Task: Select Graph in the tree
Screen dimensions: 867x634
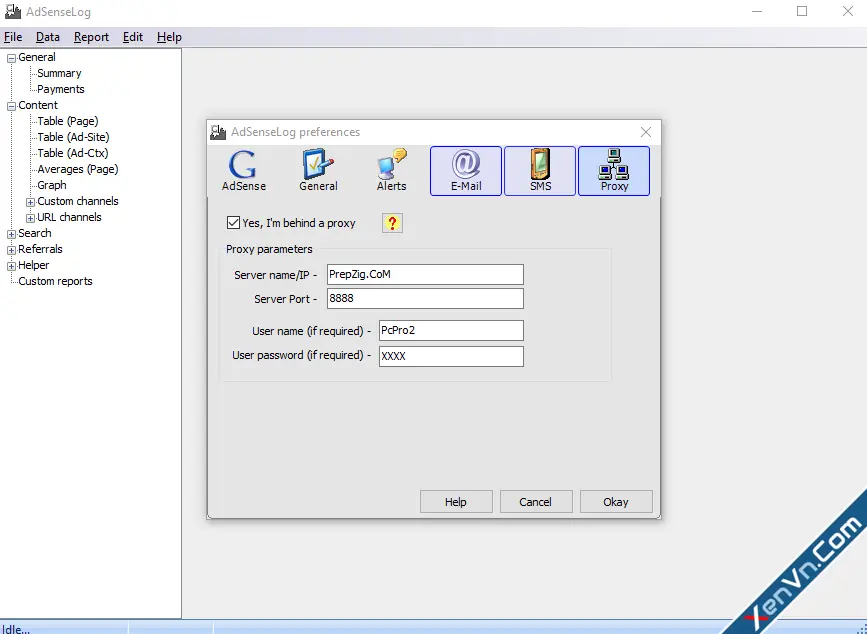Action: [52, 185]
